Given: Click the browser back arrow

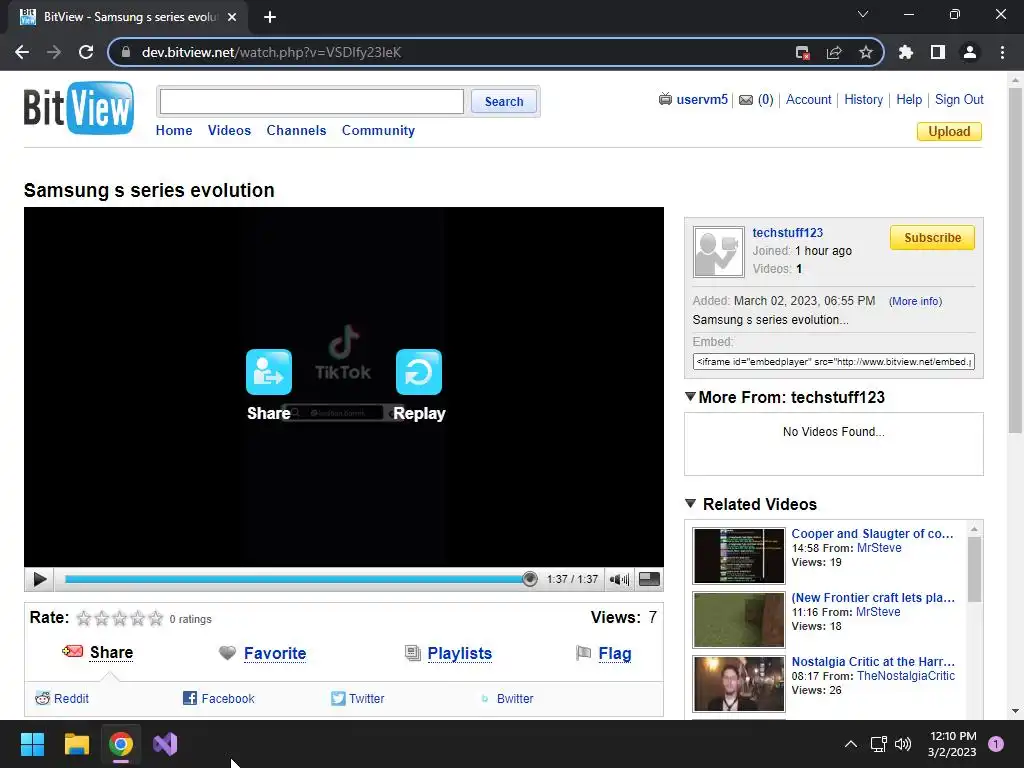Looking at the screenshot, I should (22, 52).
